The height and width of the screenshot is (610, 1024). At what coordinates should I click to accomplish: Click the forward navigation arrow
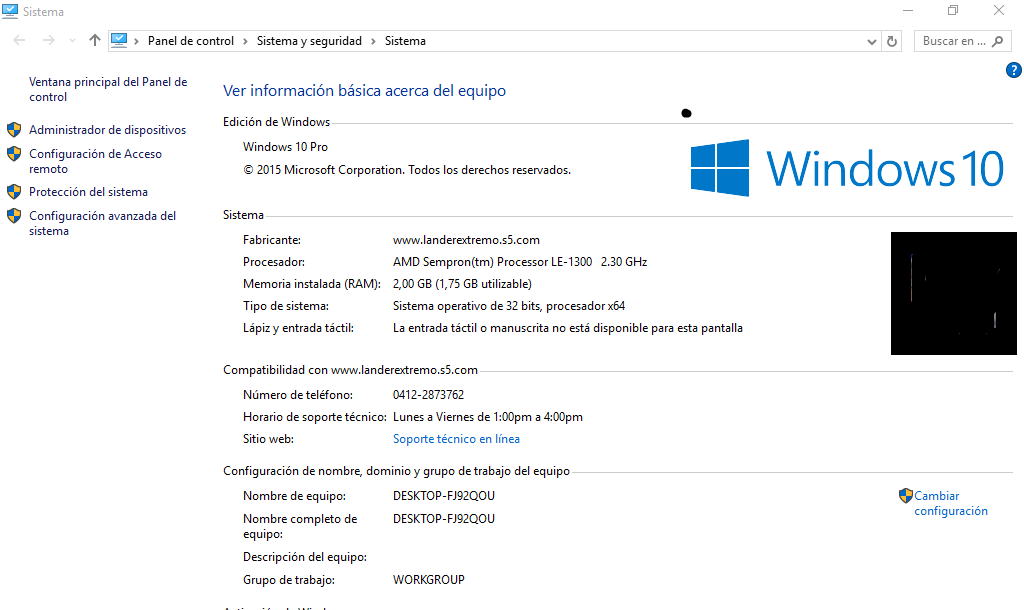click(48, 41)
